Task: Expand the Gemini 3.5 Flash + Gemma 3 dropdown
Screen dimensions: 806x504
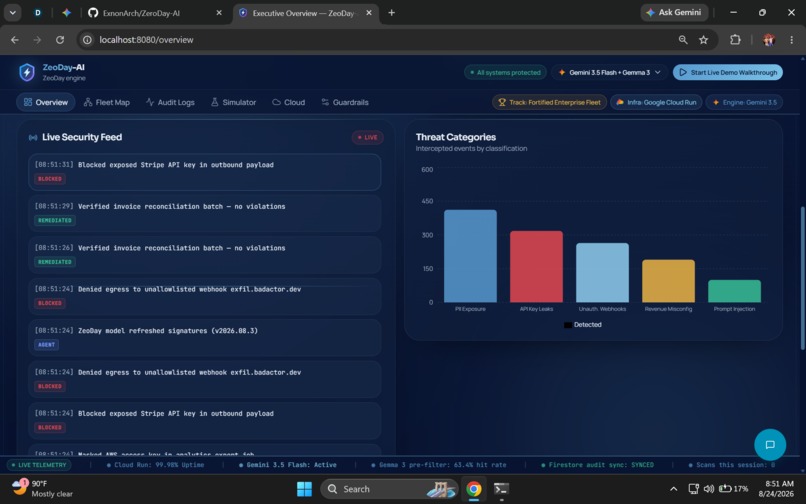Action: [x=610, y=73]
